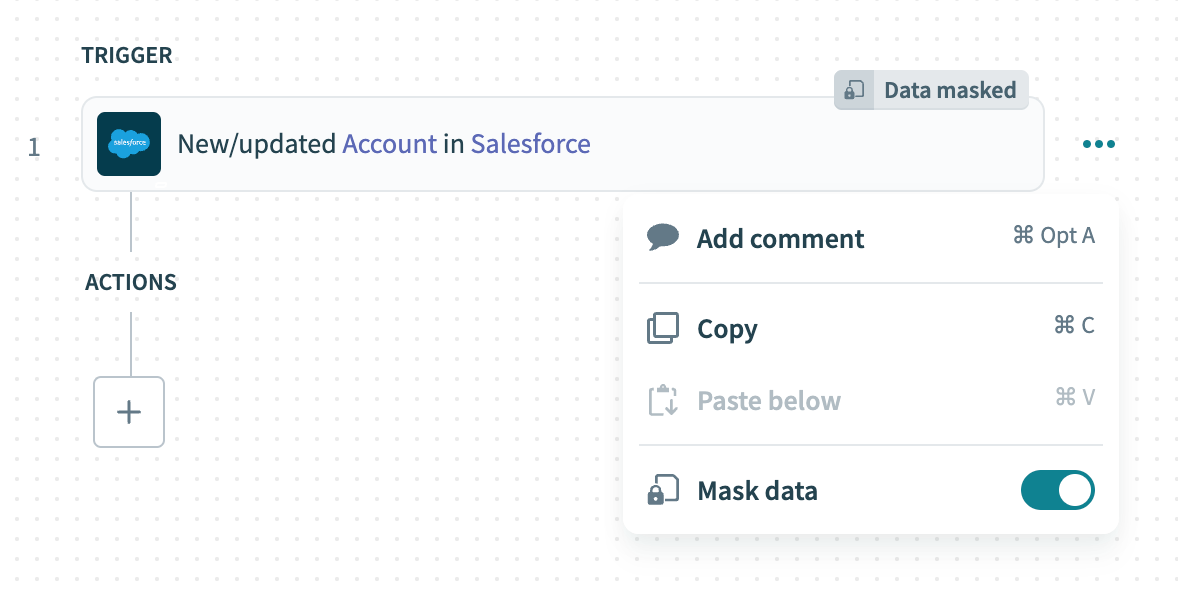Choose Copy from the context menu
1178x595 pixels.
(727, 328)
